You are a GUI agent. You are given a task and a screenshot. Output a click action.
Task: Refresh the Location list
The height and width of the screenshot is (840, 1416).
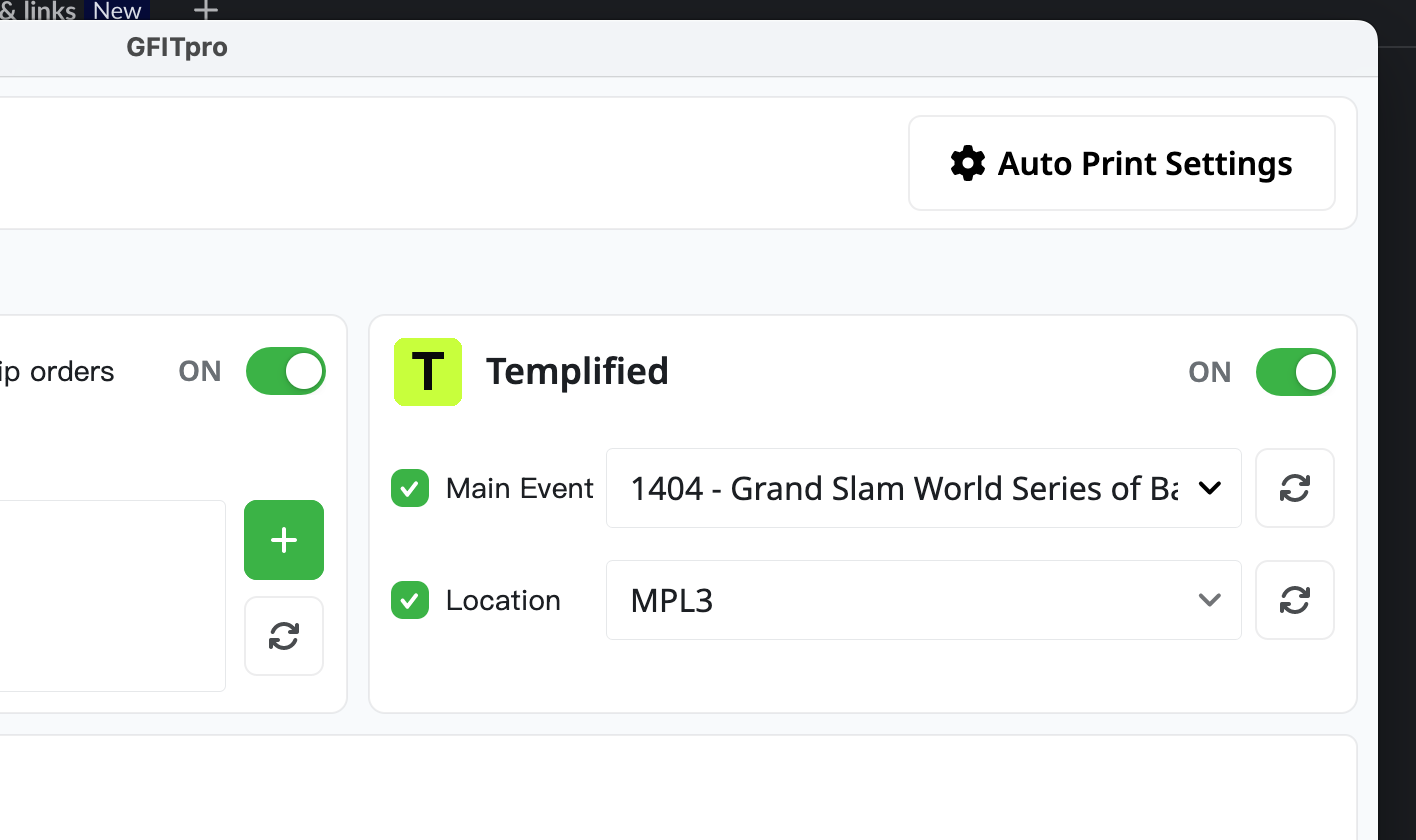pos(1295,600)
